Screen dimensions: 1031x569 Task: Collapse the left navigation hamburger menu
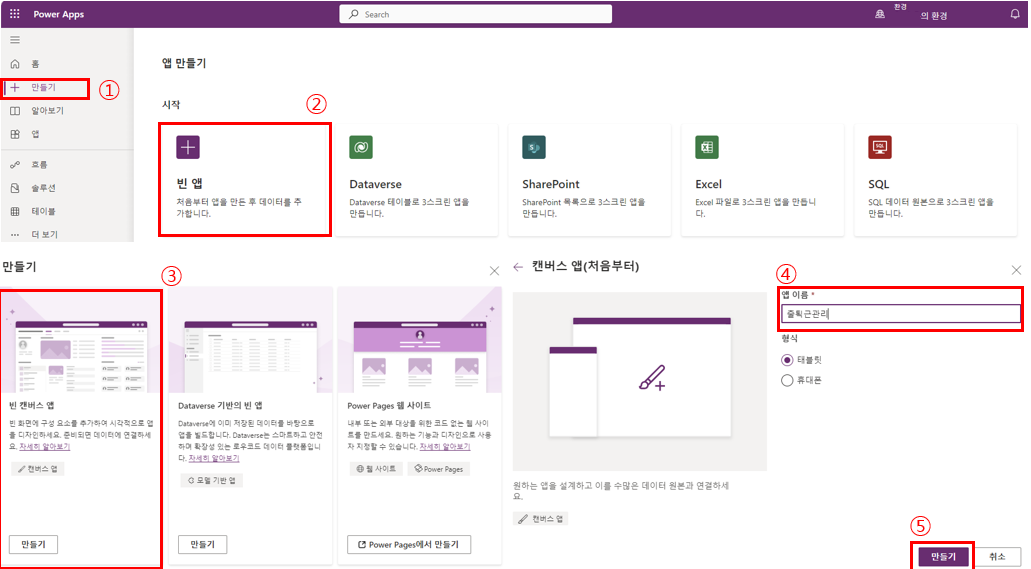[x=15, y=40]
